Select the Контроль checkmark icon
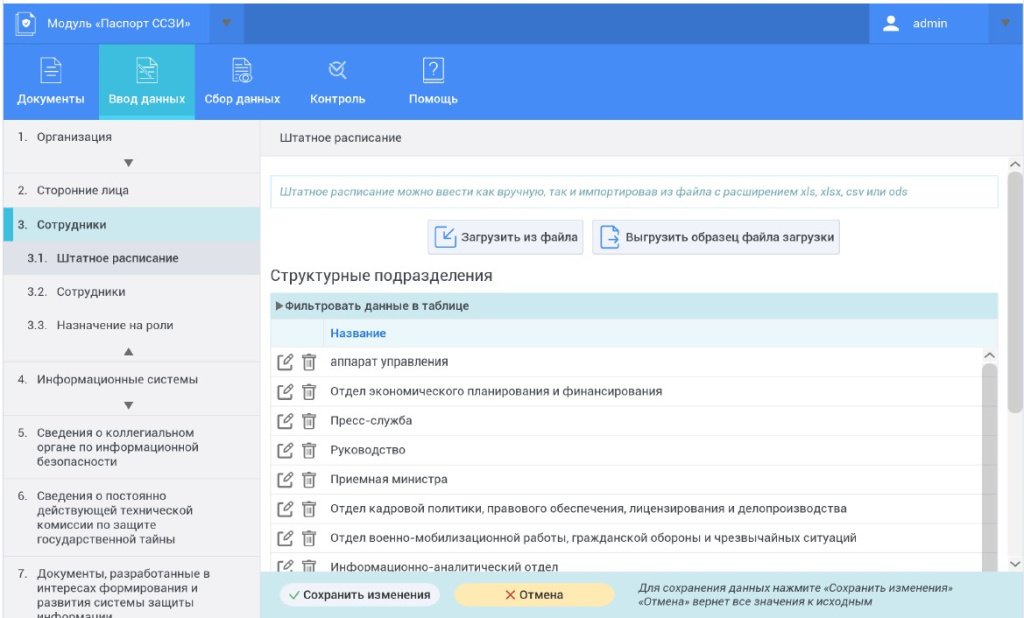 [337, 70]
